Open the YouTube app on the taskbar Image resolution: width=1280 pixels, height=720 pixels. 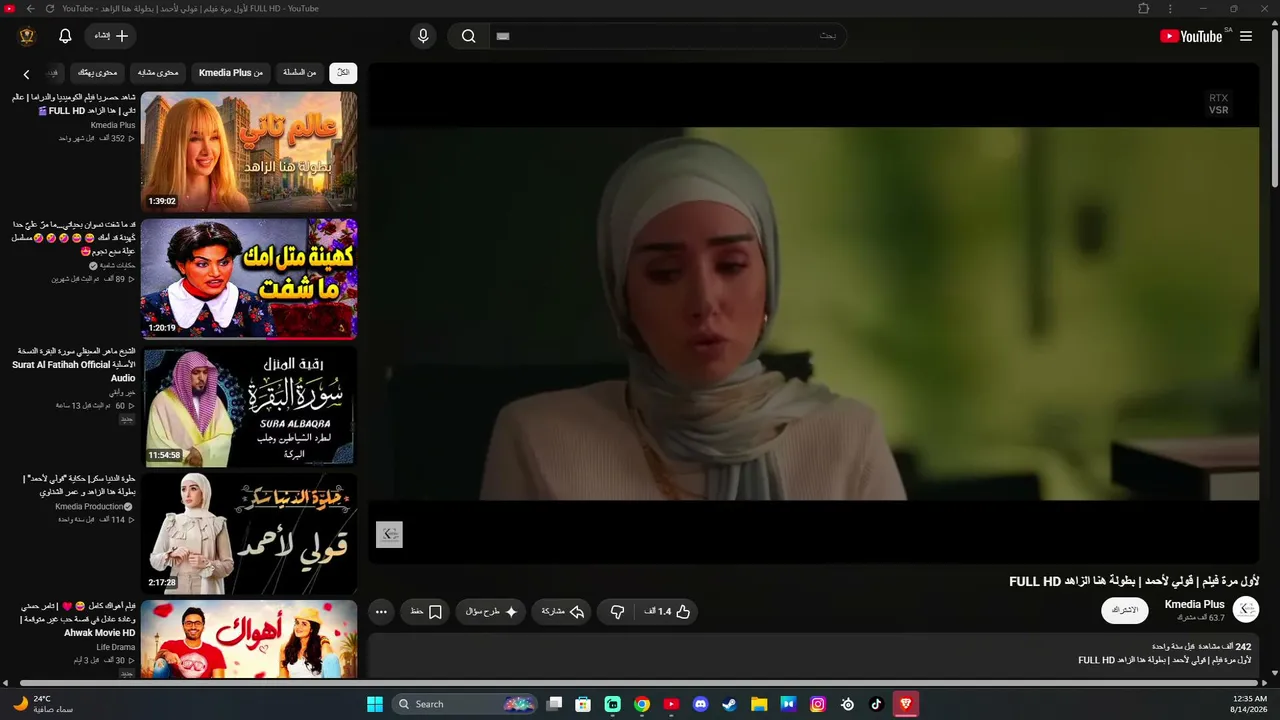[x=671, y=704]
